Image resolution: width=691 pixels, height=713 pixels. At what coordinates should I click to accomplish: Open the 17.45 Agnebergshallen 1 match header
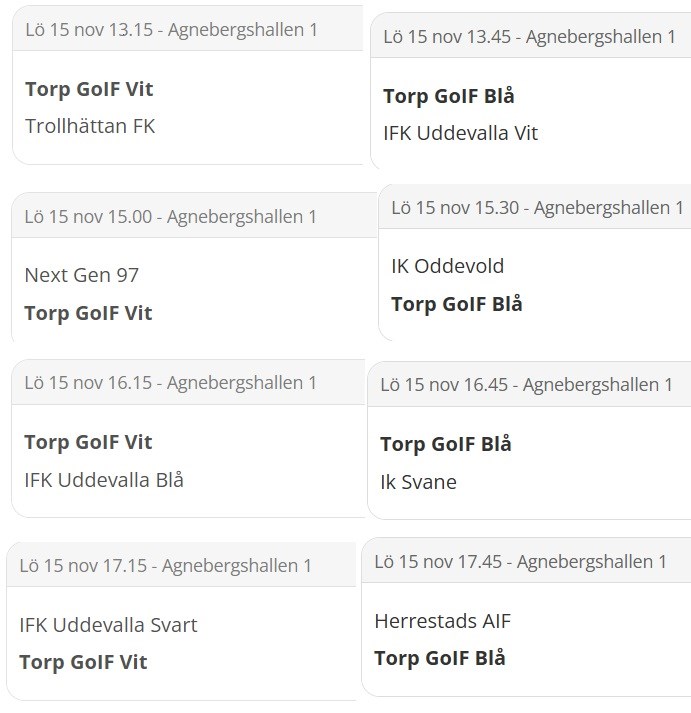coord(520,562)
